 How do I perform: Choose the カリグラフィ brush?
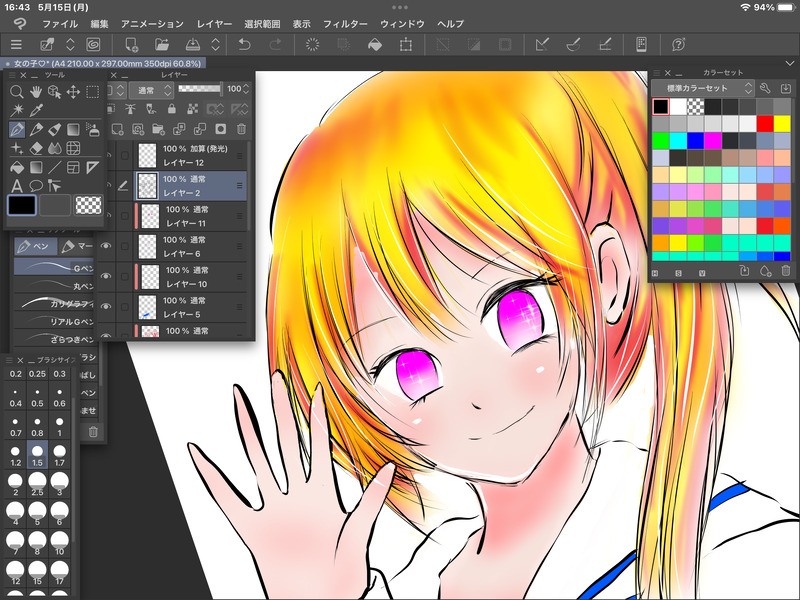54,304
